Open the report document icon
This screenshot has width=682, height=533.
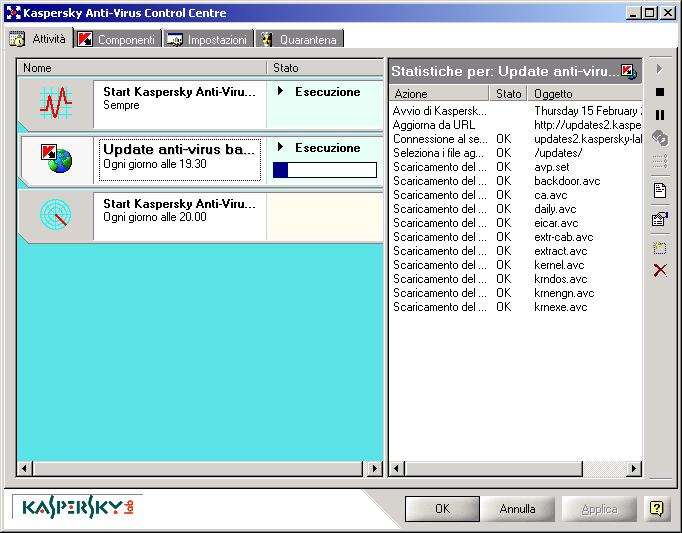coord(660,190)
